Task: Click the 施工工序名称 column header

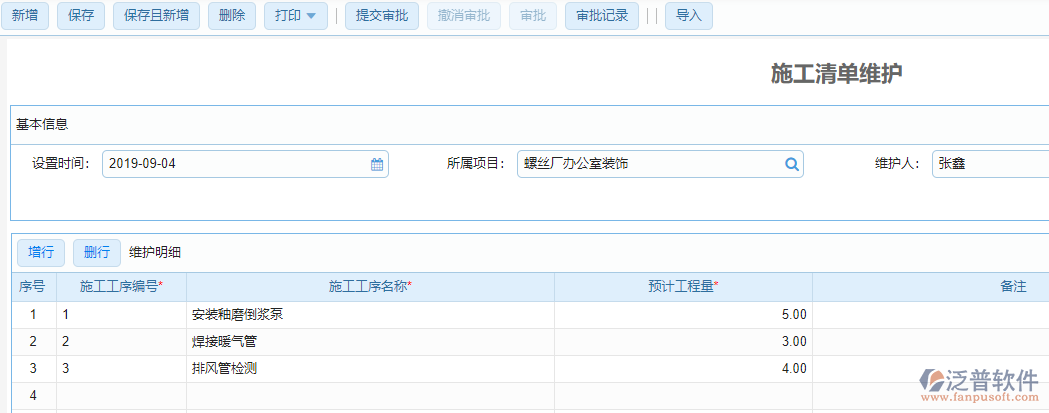Action: 370,287
